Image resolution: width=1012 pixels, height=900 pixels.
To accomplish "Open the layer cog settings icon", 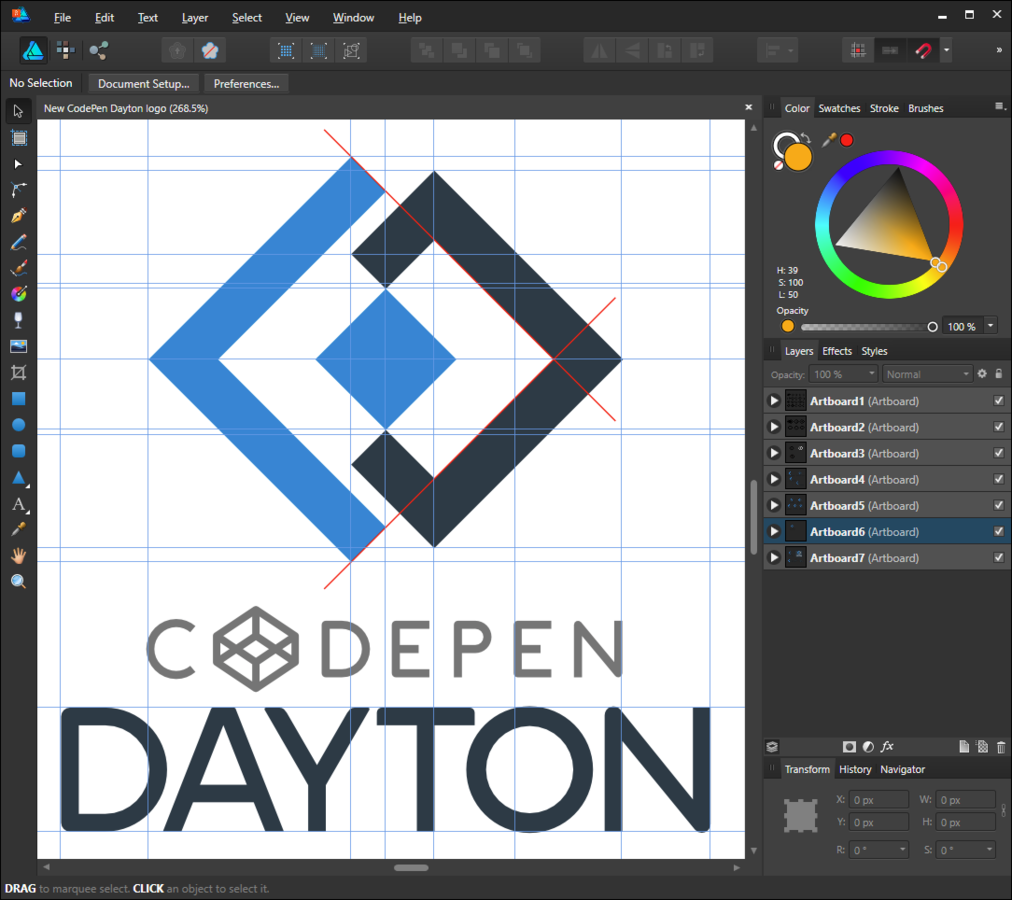I will [982, 374].
